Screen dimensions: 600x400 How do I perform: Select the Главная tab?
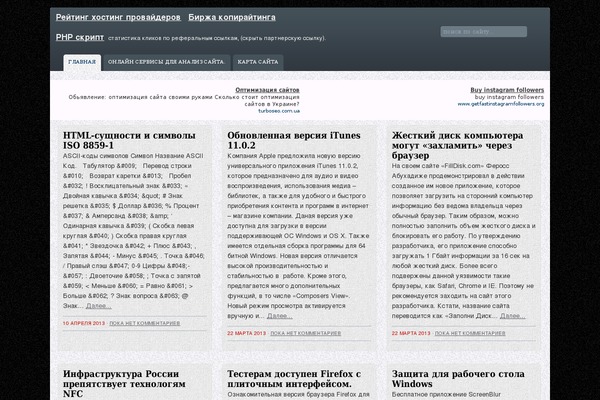pyautogui.click(x=82, y=62)
